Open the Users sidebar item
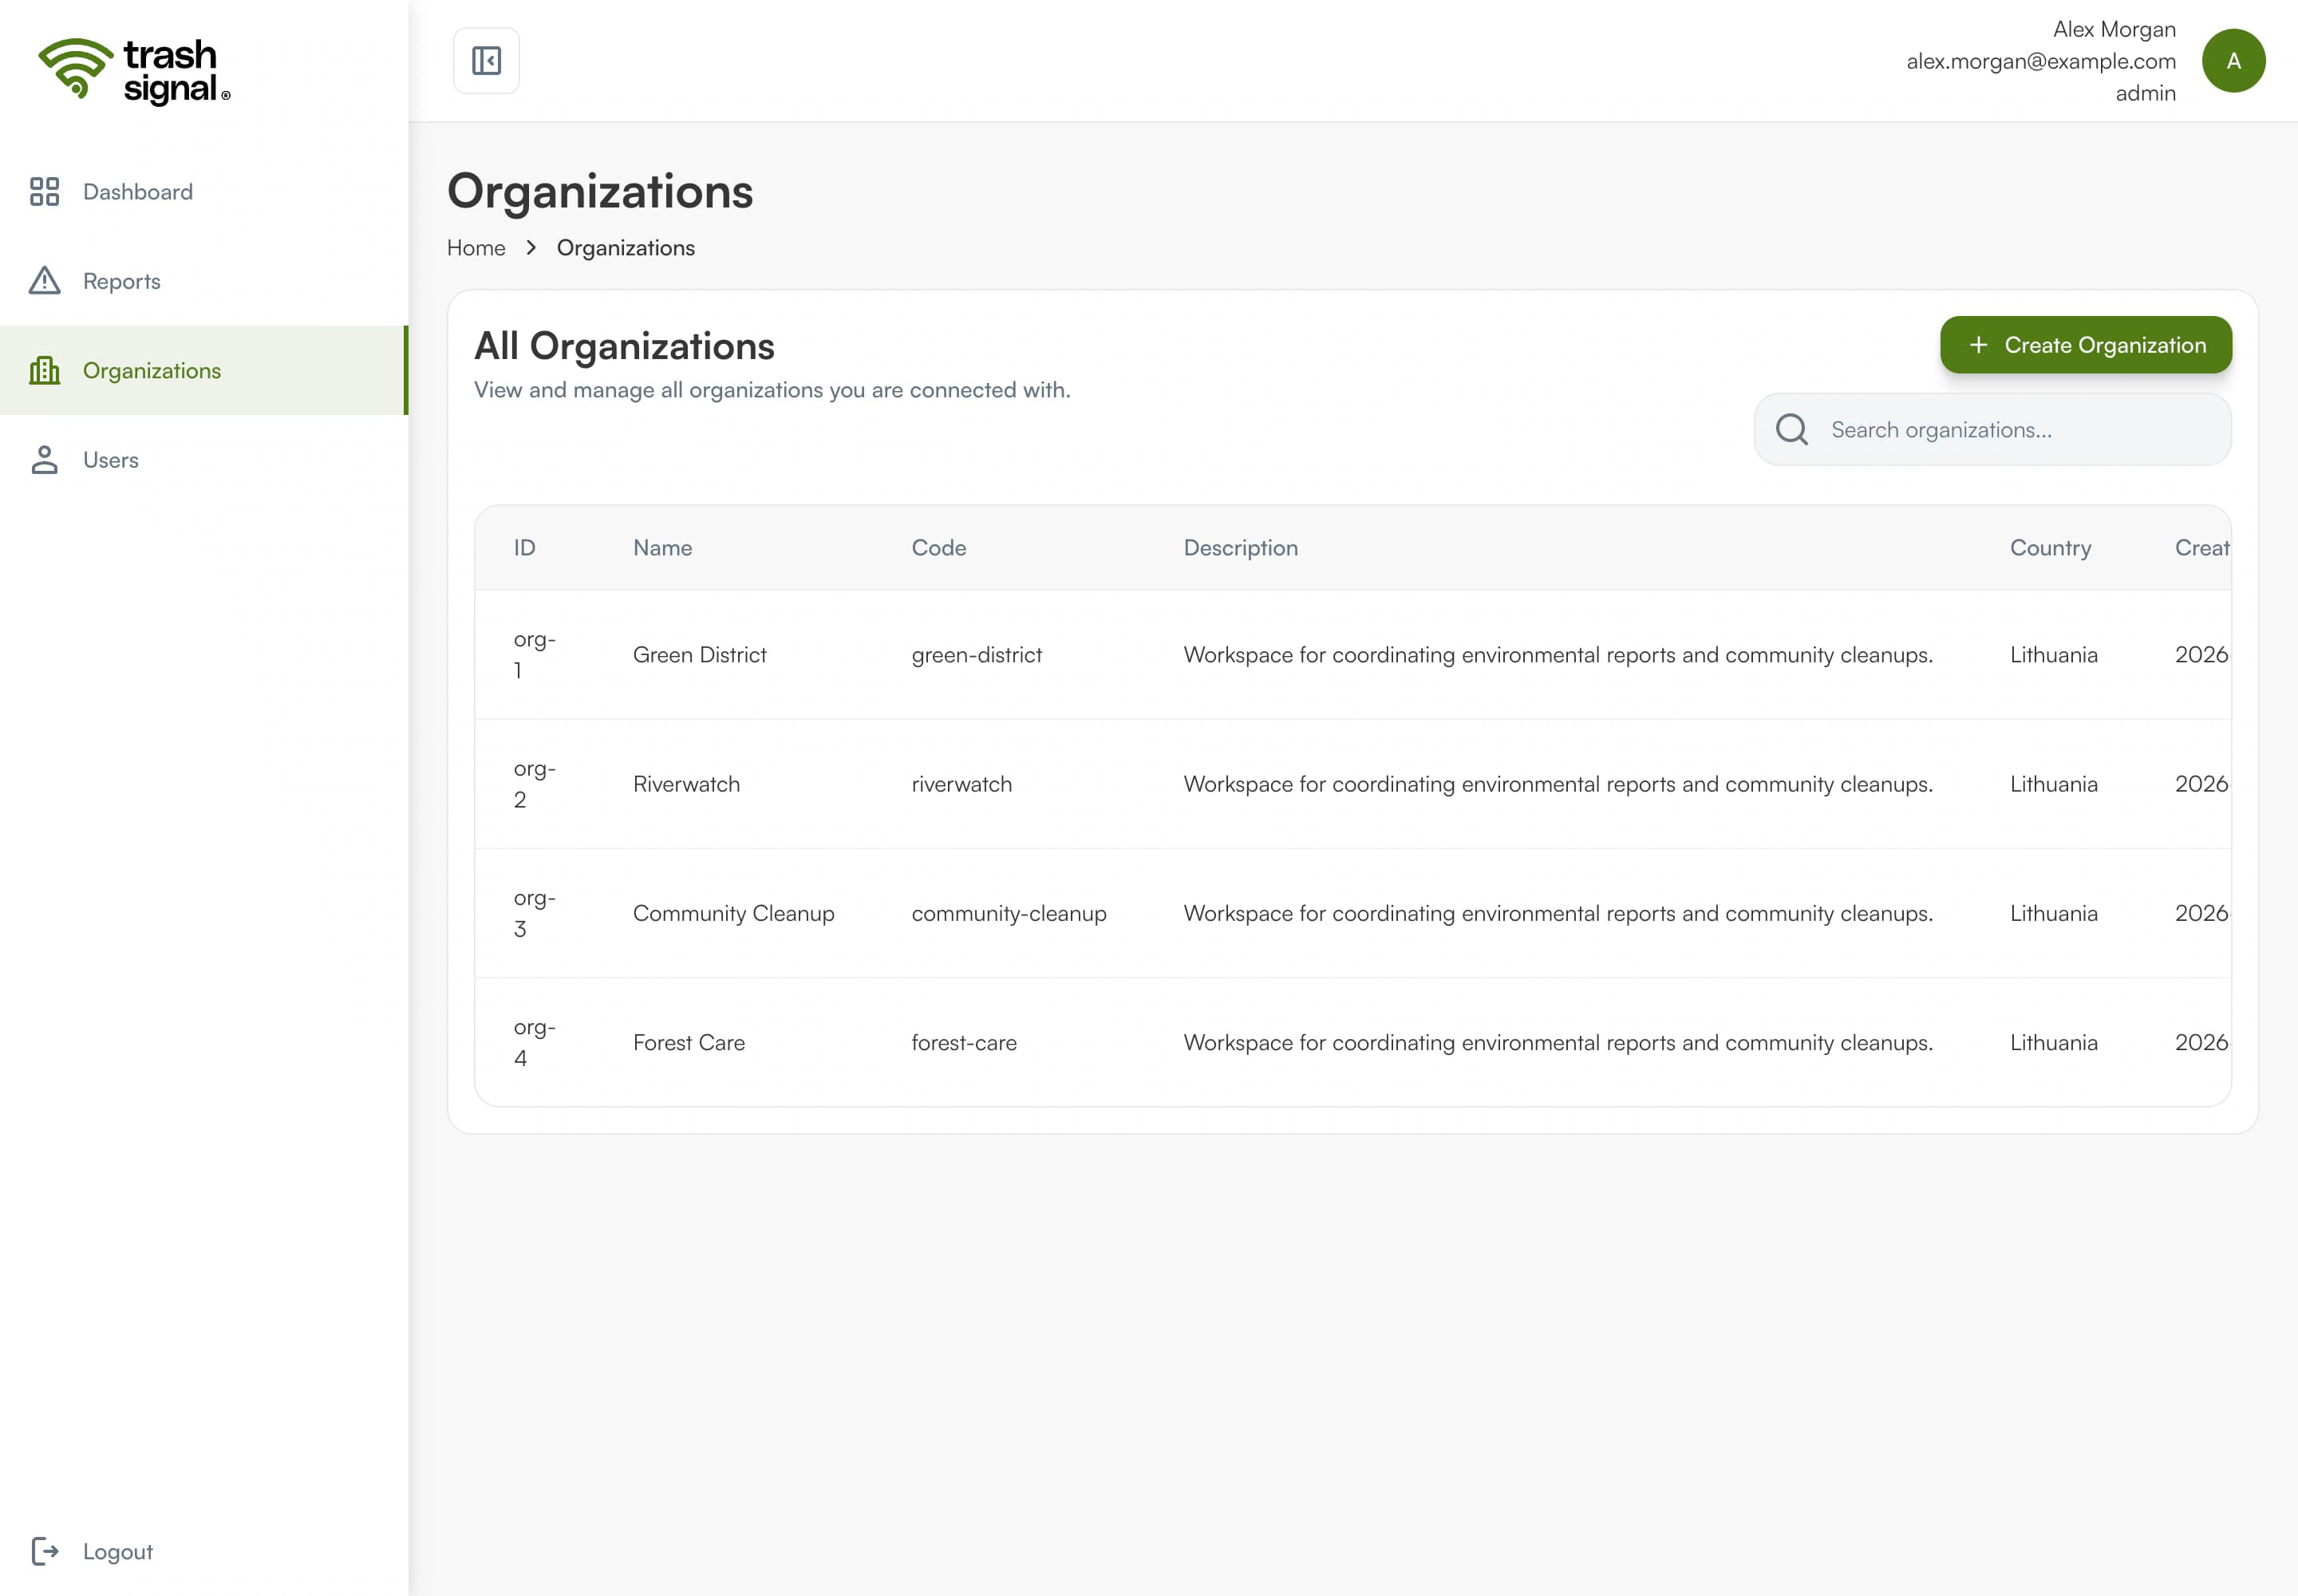 coord(204,460)
